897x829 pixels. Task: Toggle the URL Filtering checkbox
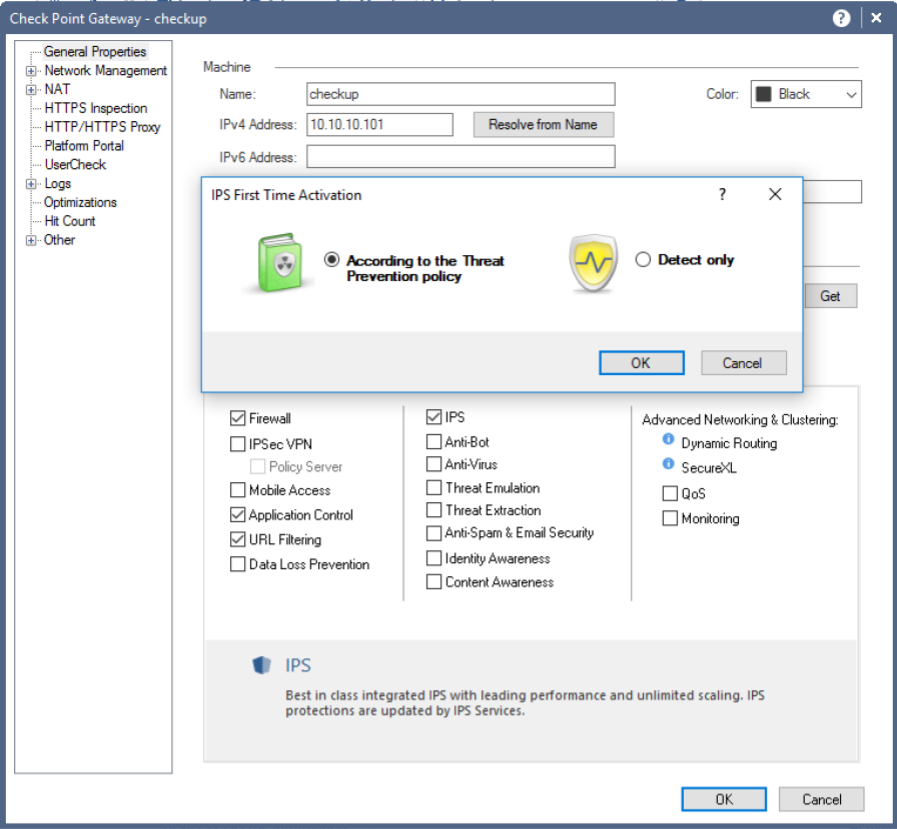[x=237, y=539]
